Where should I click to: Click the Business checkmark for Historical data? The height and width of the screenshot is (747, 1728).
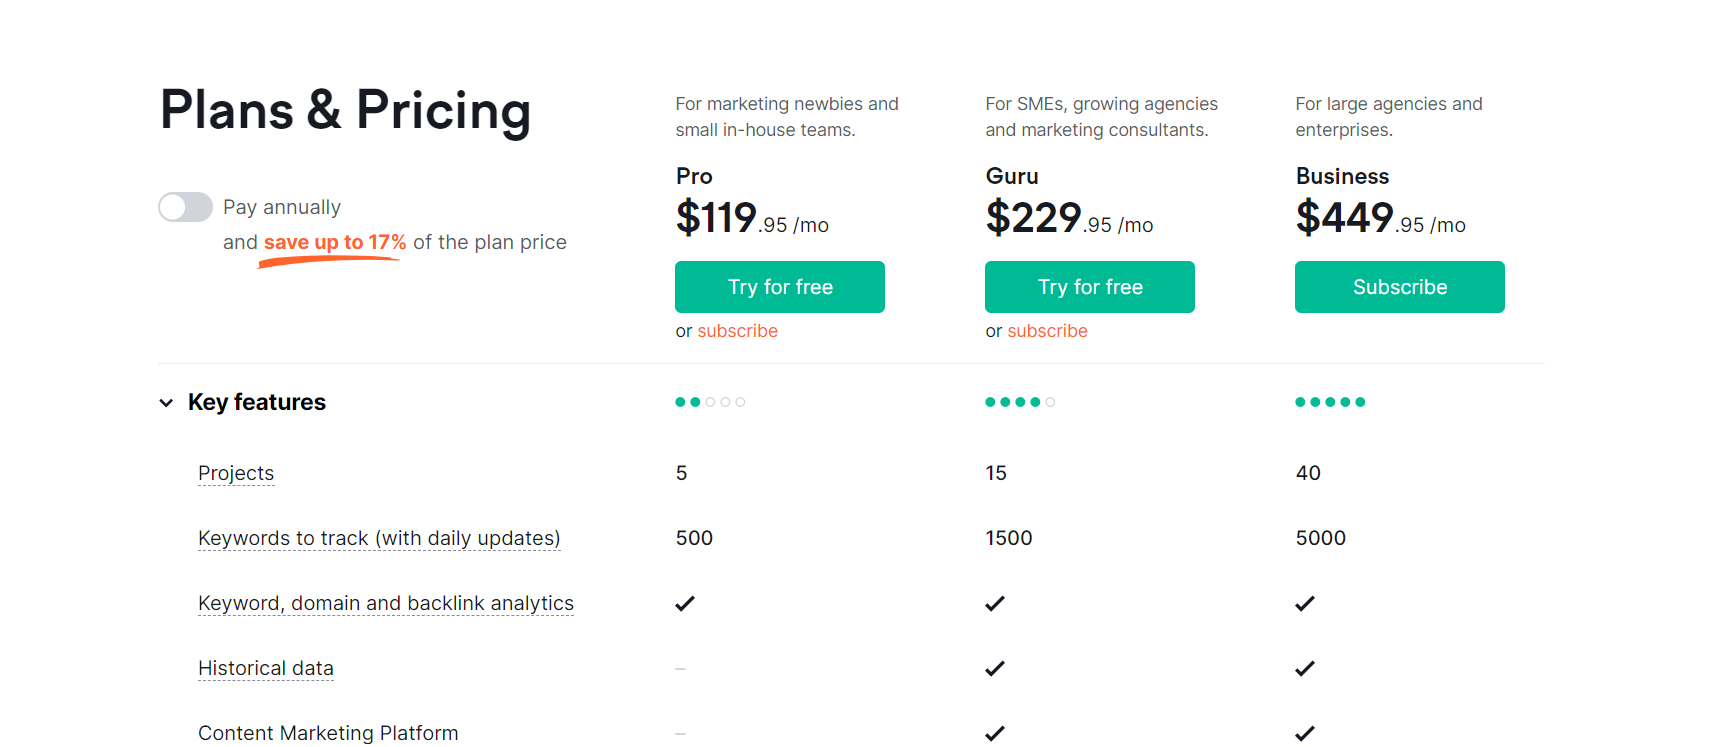(1305, 668)
